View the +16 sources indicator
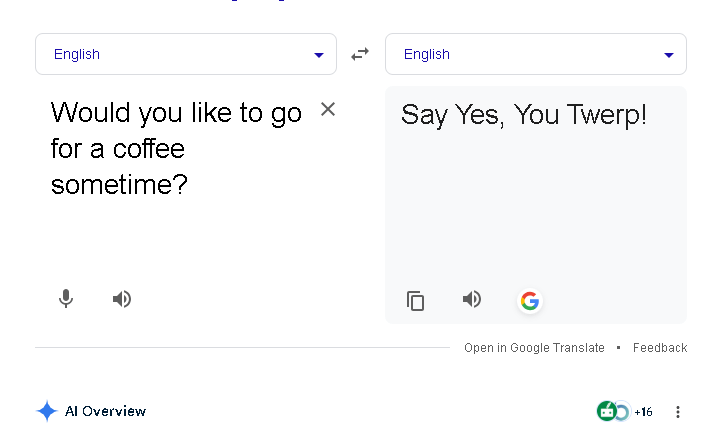The image size is (721, 433). tap(643, 412)
